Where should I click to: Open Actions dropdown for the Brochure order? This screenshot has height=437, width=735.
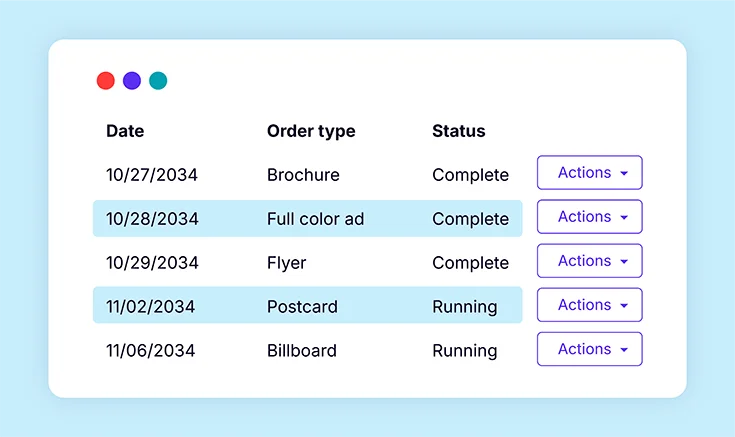pyautogui.click(x=589, y=173)
